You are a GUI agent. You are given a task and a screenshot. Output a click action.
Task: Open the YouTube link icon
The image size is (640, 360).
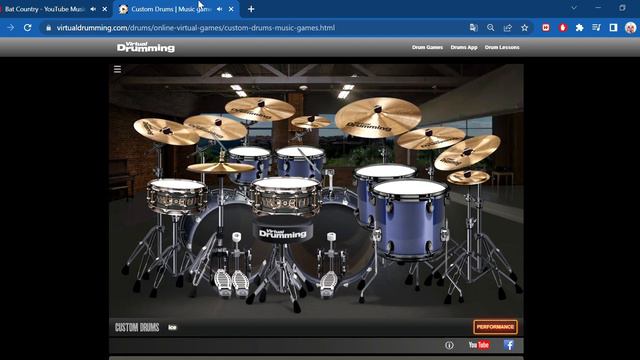(479, 345)
